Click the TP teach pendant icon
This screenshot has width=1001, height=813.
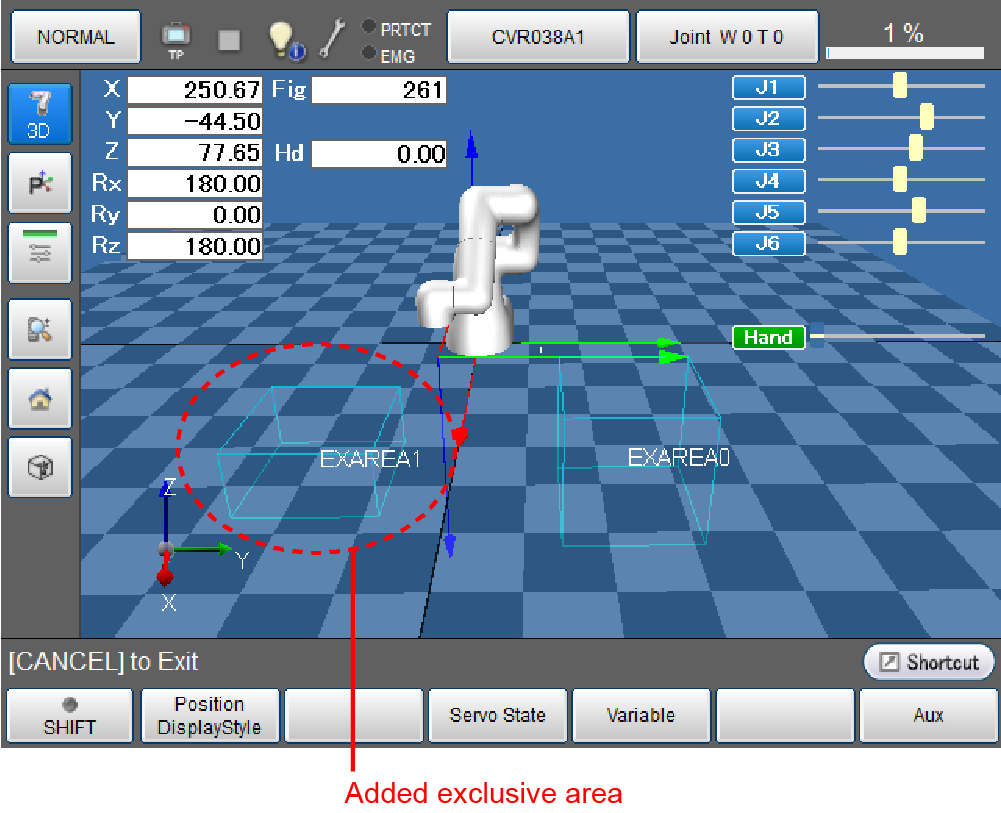tap(175, 37)
